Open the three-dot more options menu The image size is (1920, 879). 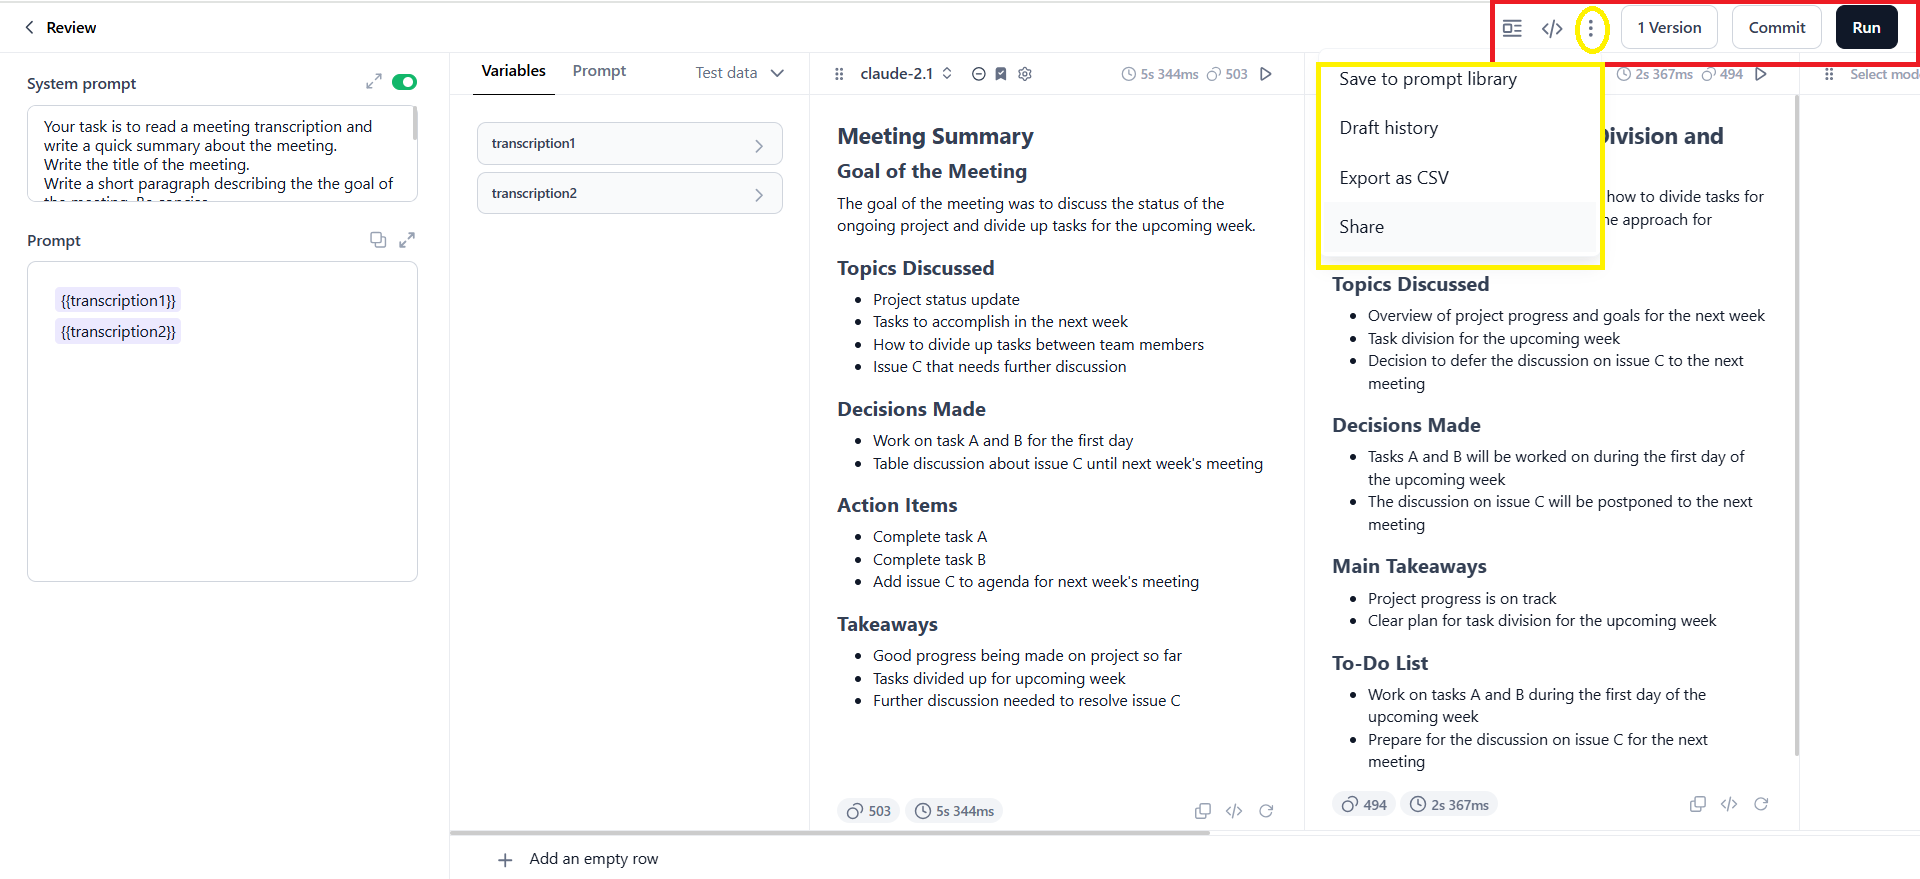(x=1590, y=29)
